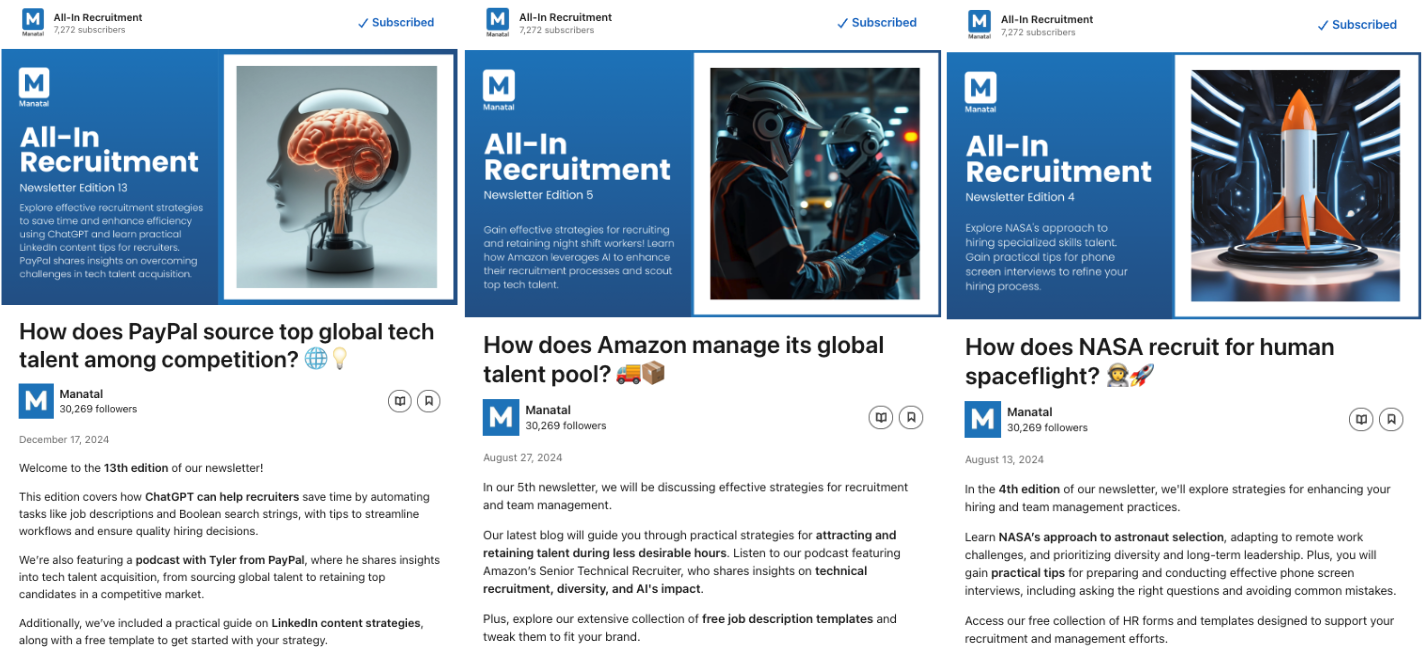The width and height of the screenshot is (1425, 663).
Task: Toggle Subscribed button above Edition 5
Action: coord(877,23)
